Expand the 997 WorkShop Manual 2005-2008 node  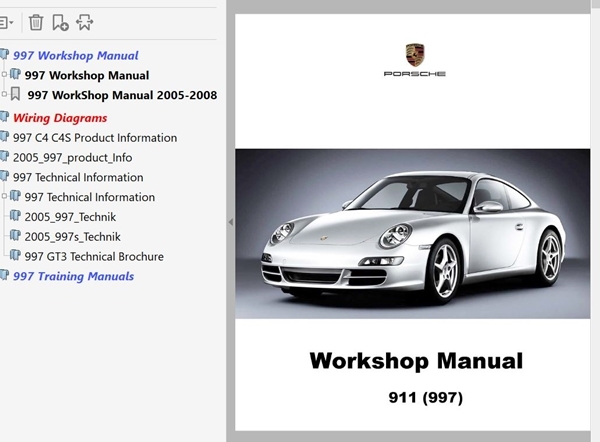[4, 94]
